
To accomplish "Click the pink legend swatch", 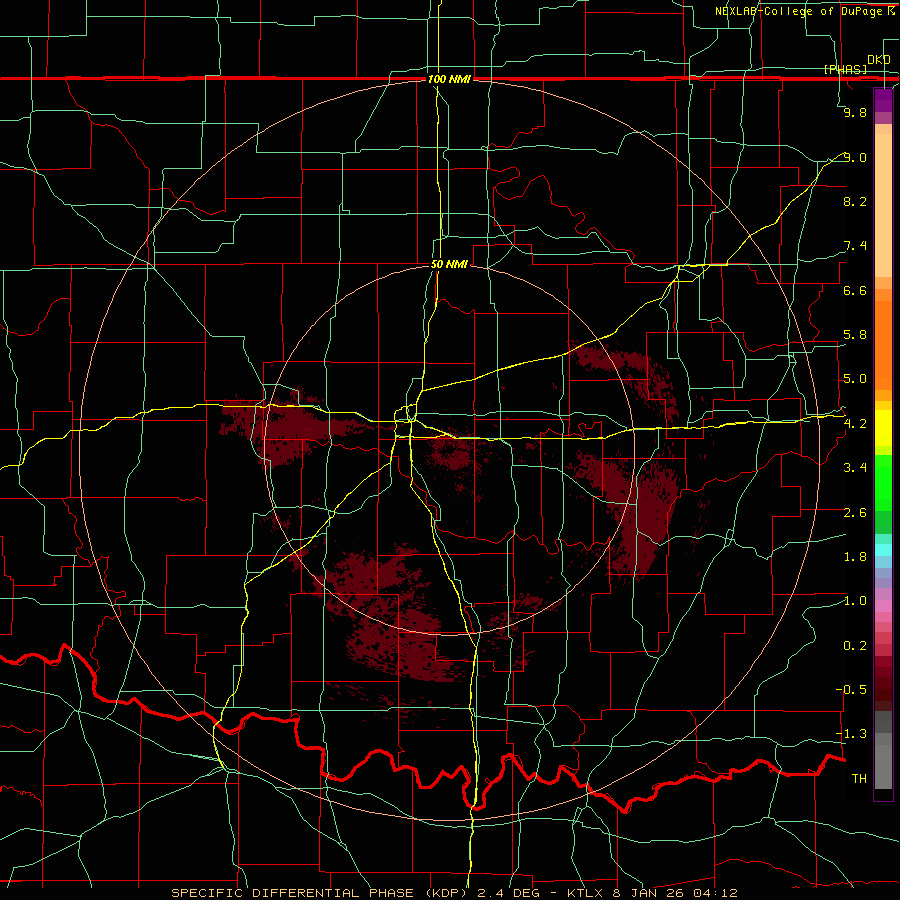I will [x=883, y=606].
